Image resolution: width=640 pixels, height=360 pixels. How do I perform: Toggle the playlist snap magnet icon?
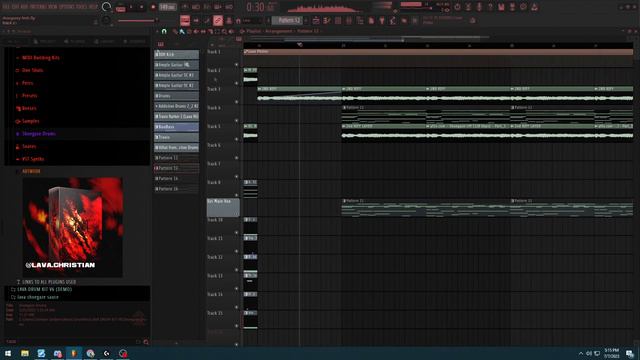click(x=164, y=31)
